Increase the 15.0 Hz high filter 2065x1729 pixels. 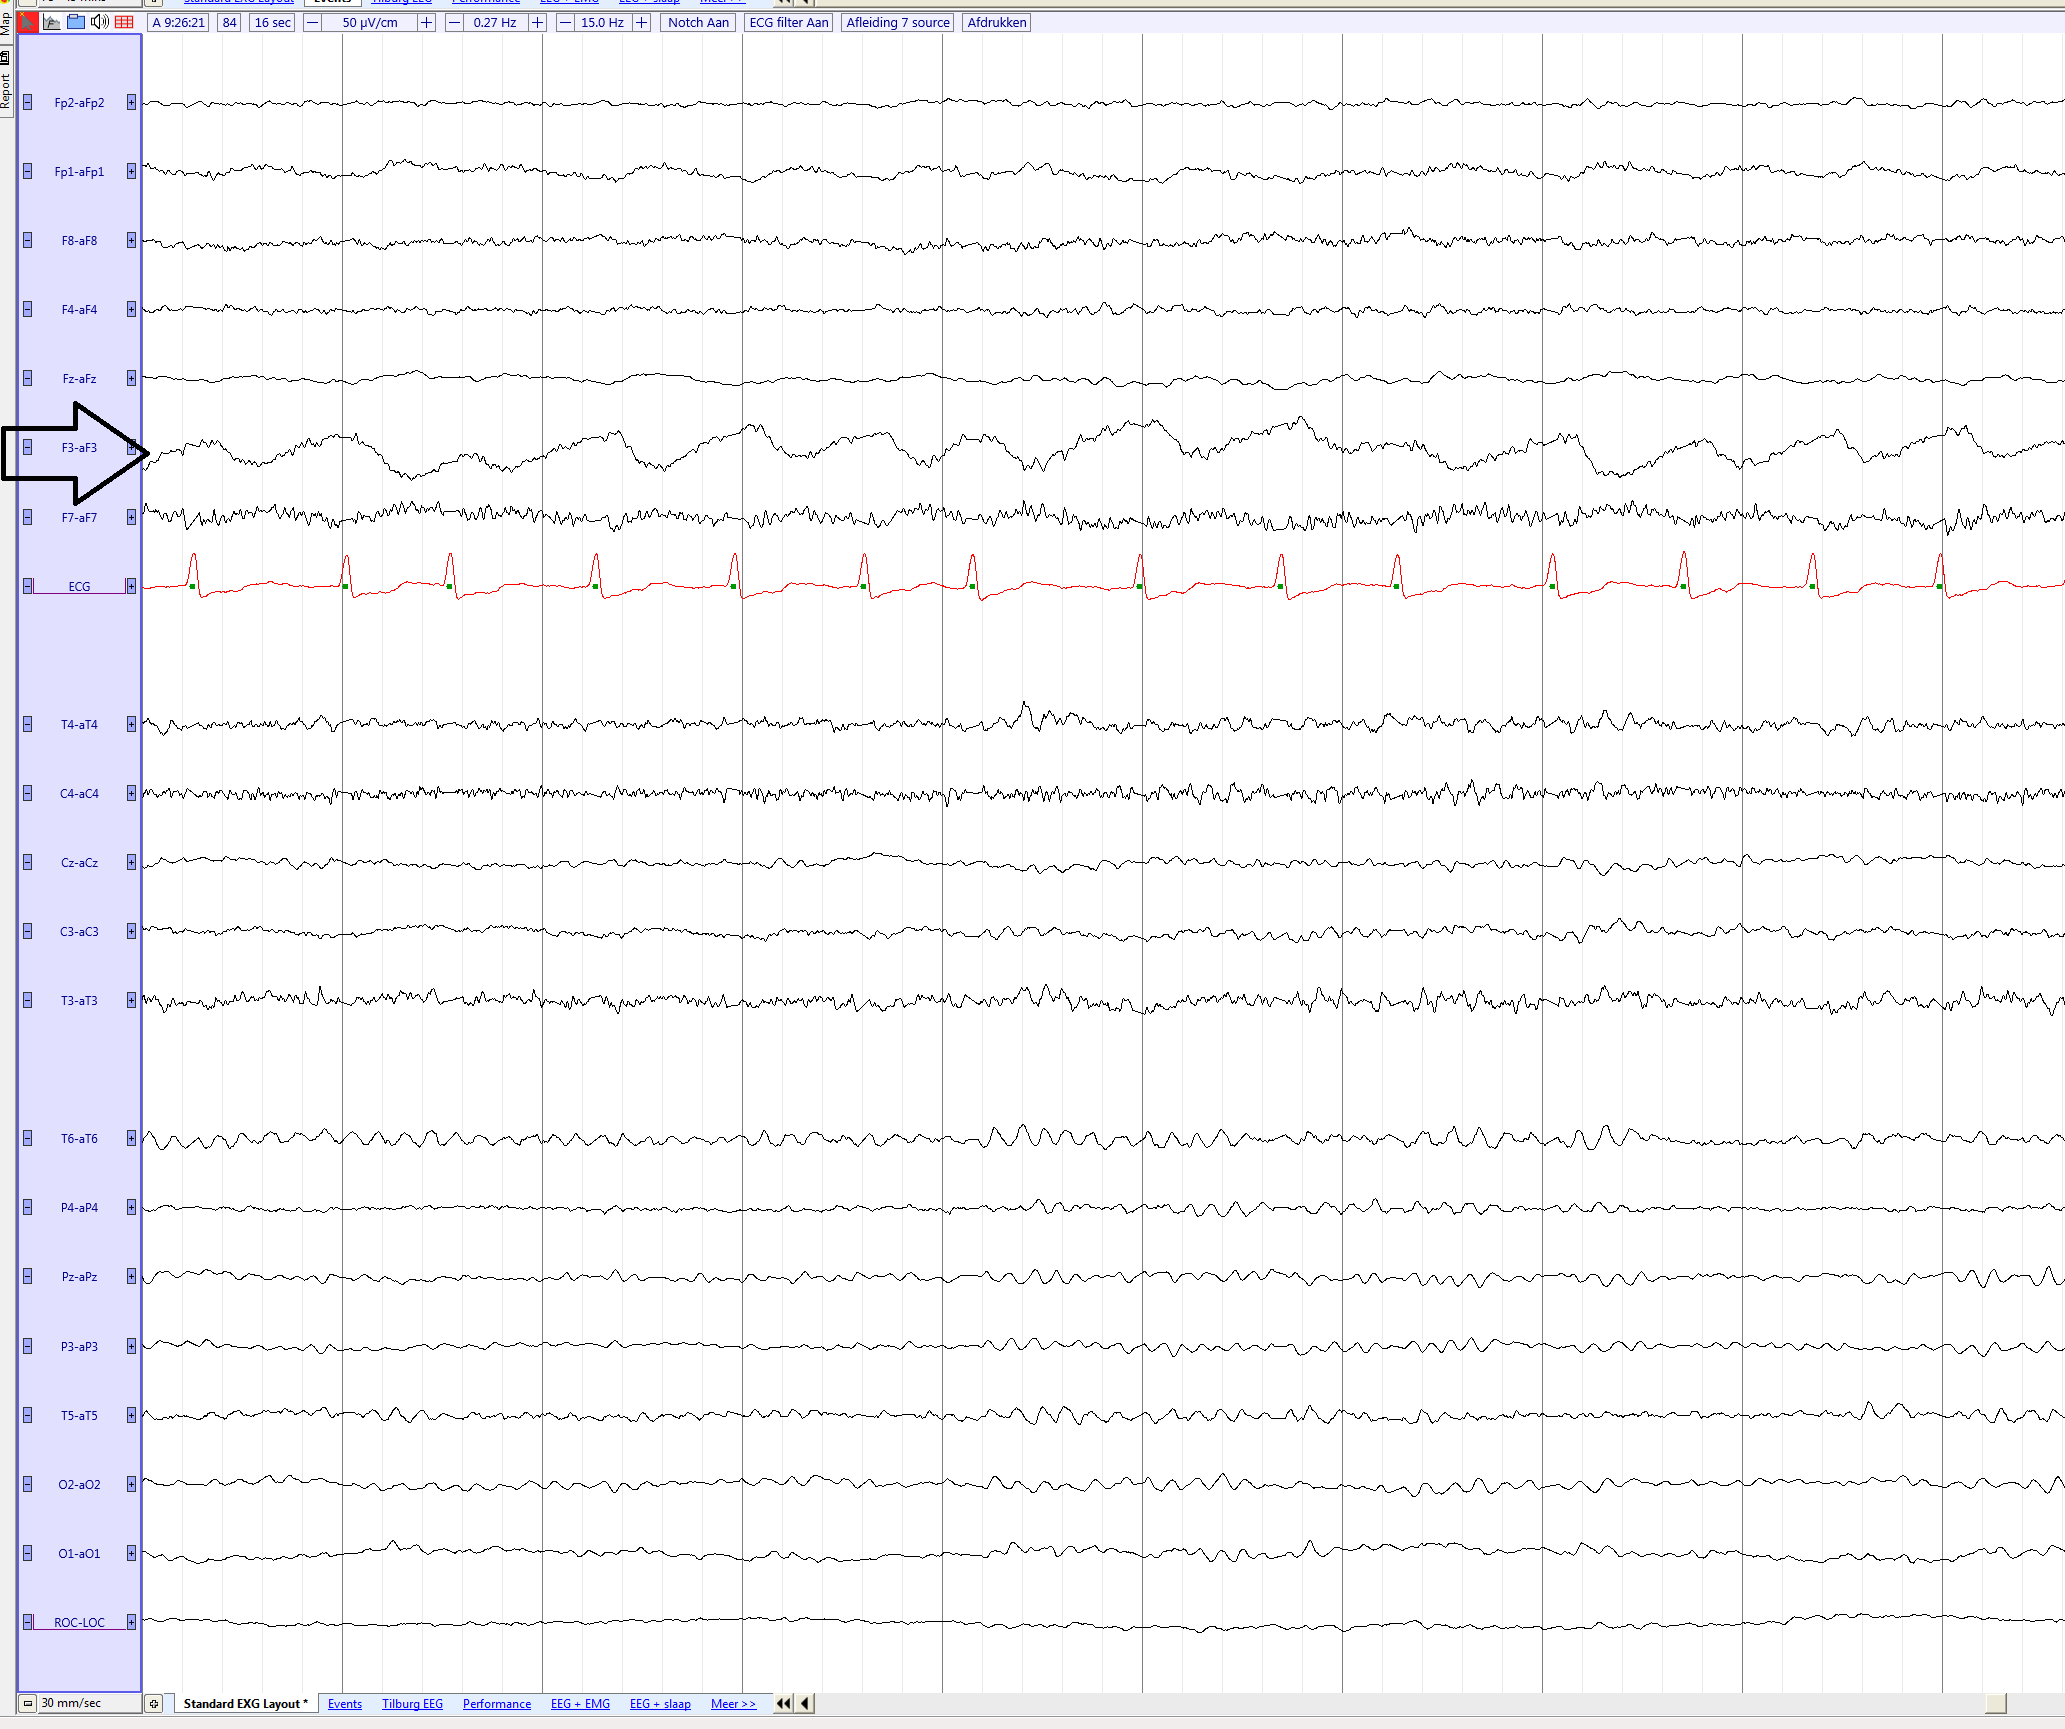coord(642,22)
